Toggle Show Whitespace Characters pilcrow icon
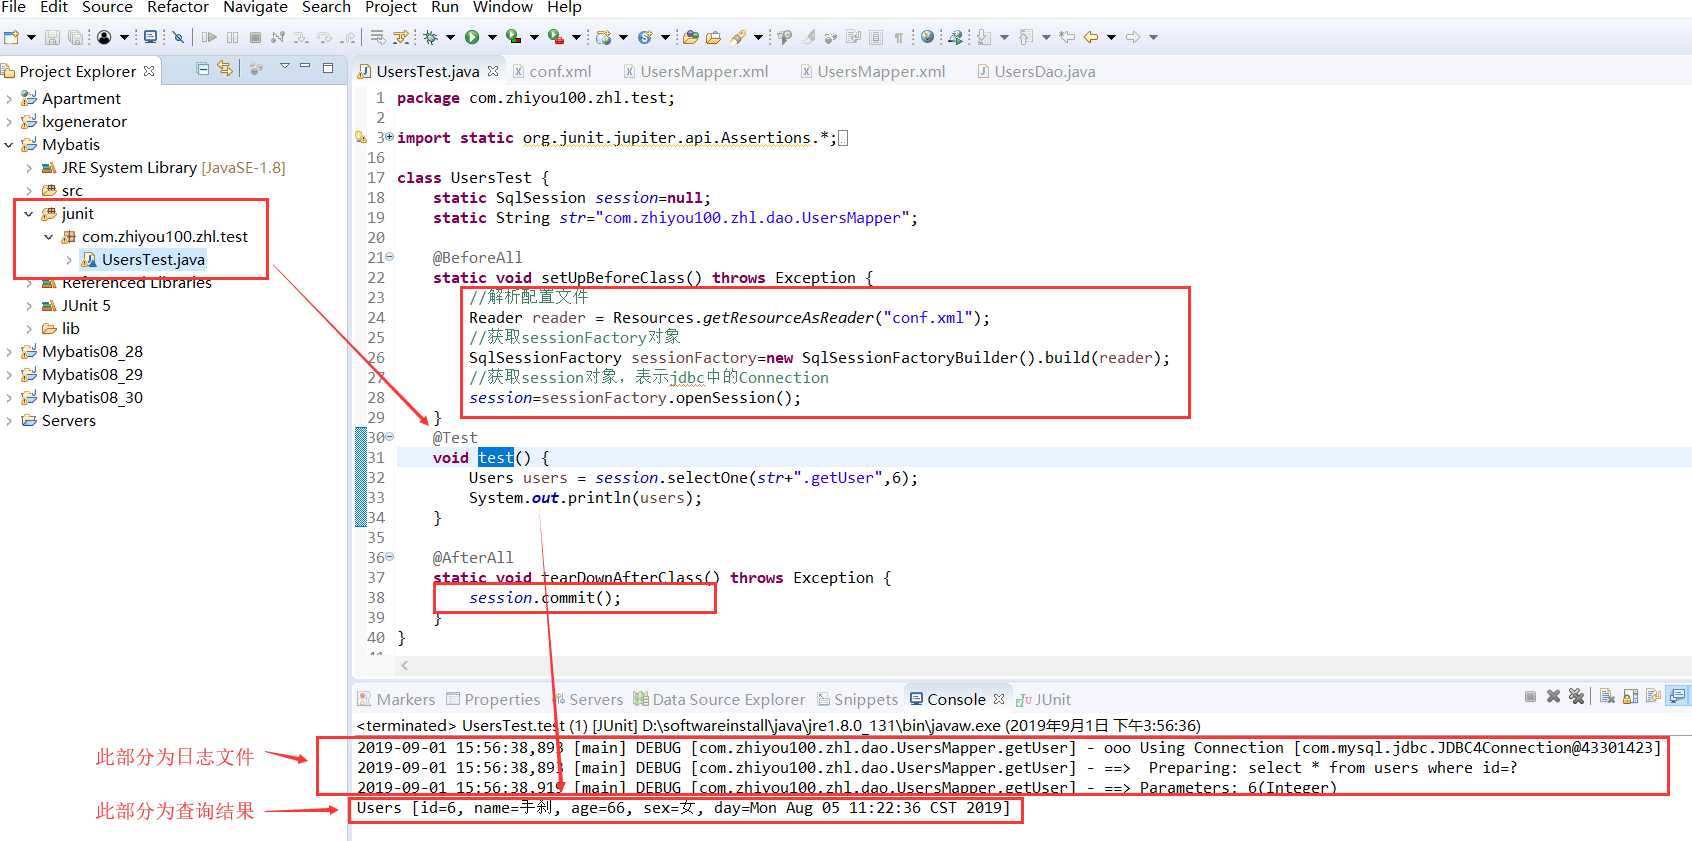This screenshot has height=841, width=1692. pyautogui.click(x=899, y=37)
